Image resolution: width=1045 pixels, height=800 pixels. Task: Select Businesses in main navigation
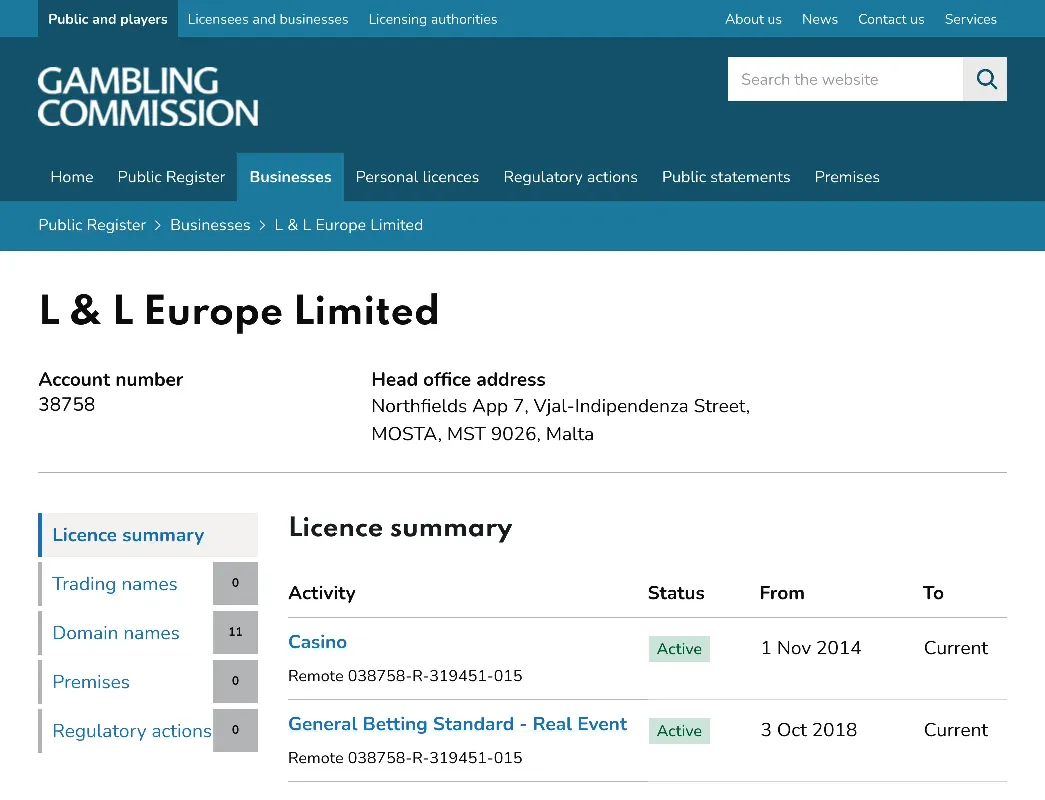point(291,177)
